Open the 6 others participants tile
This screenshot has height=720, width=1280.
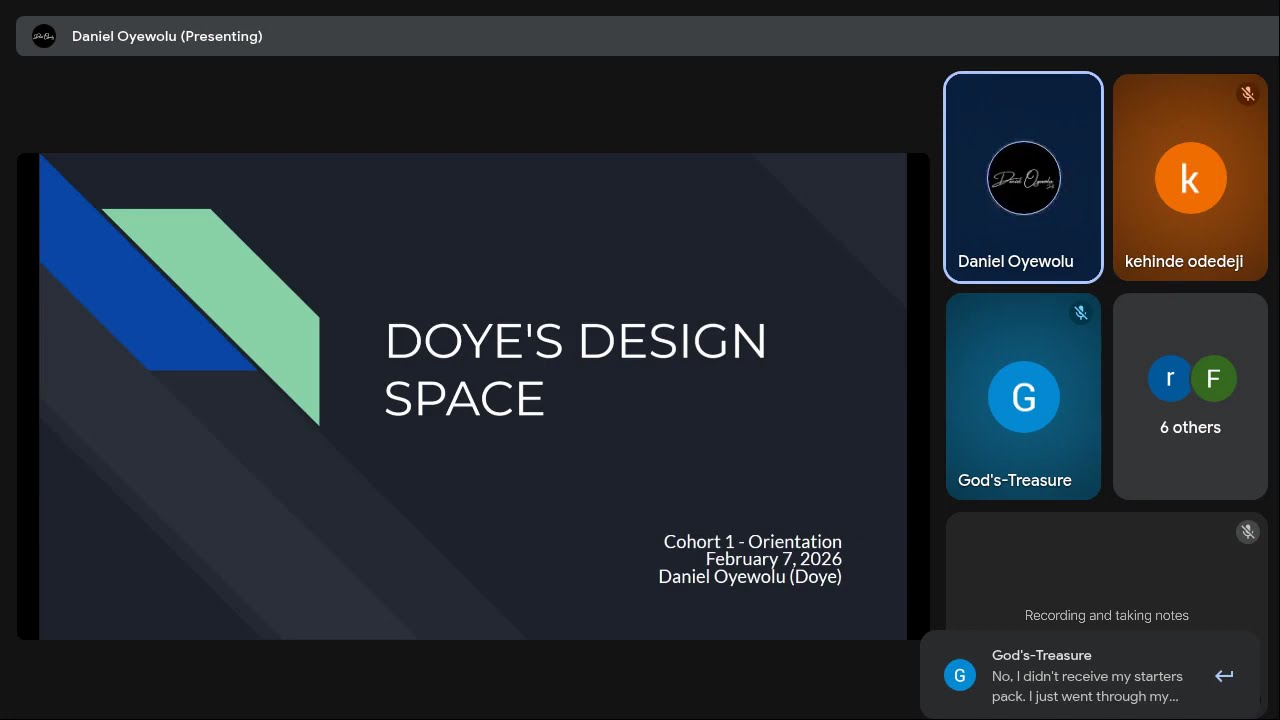click(1190, 396)
